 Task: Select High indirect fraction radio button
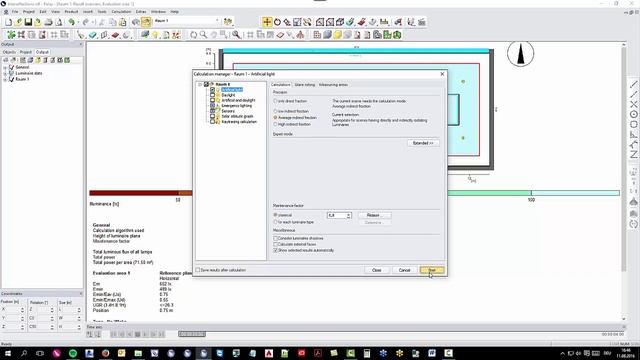[276, 124]
